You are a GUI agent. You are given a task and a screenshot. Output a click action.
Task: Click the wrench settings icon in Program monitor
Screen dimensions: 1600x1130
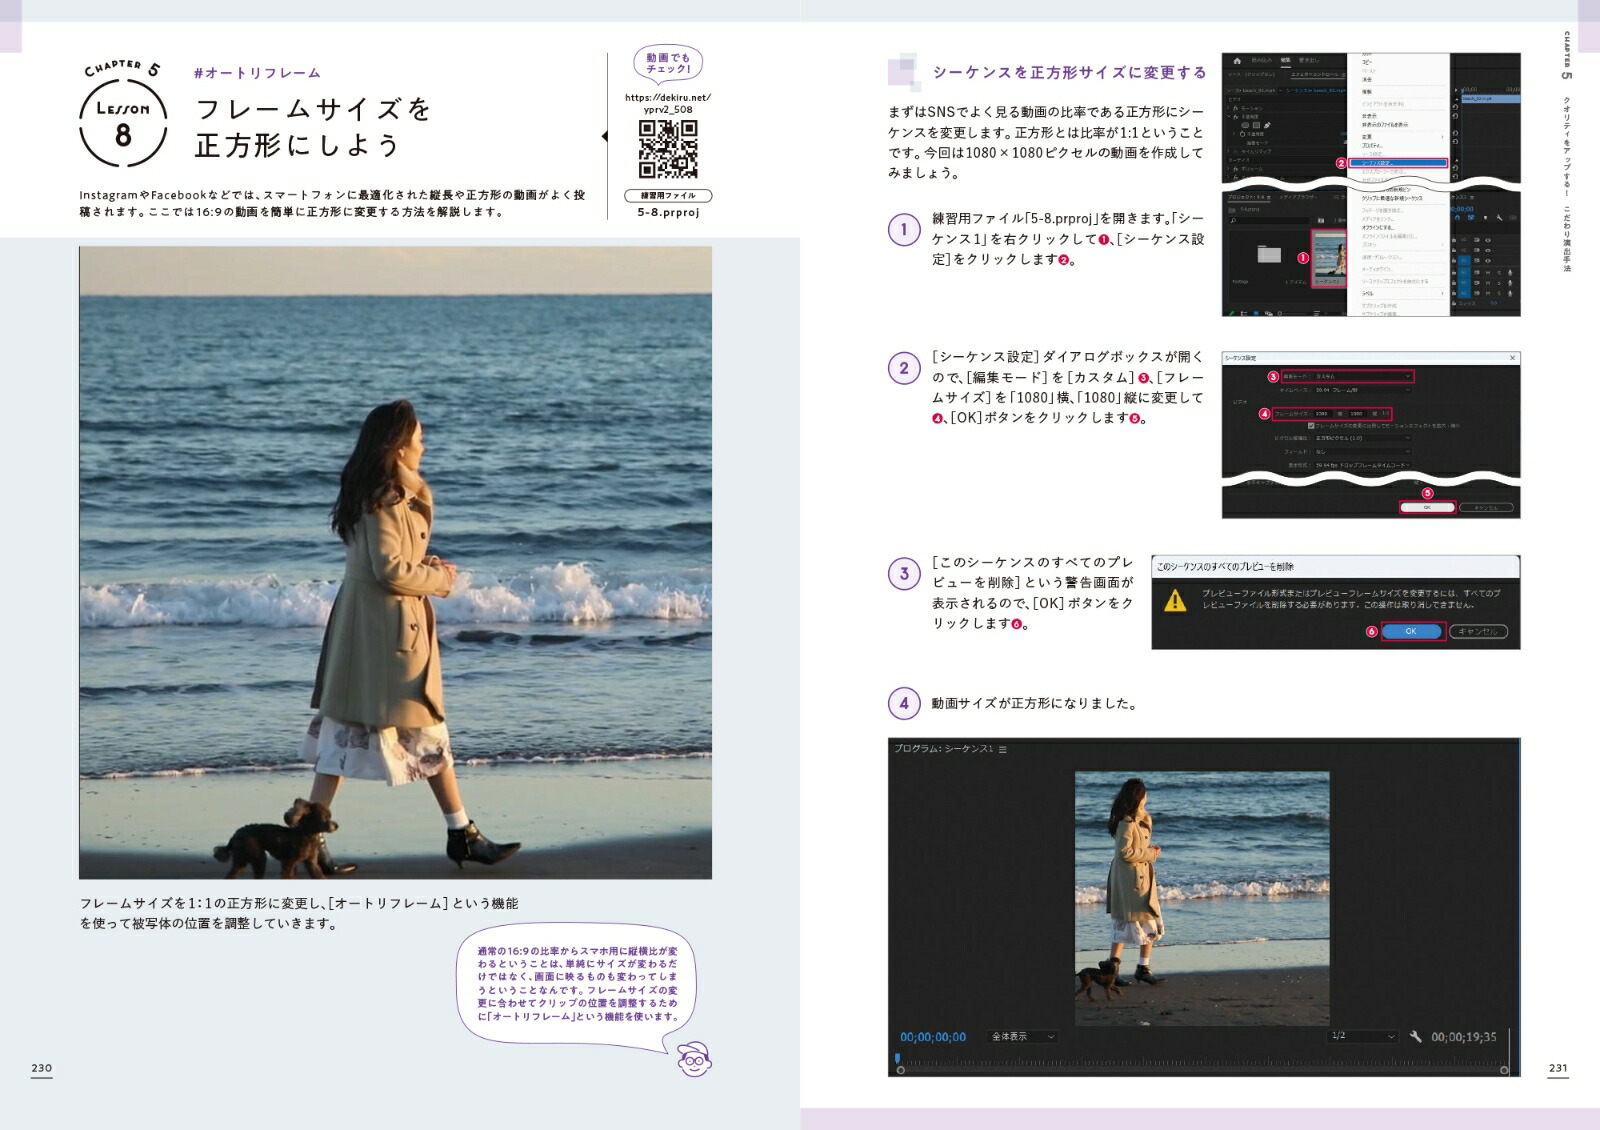pos(1415,1037)
